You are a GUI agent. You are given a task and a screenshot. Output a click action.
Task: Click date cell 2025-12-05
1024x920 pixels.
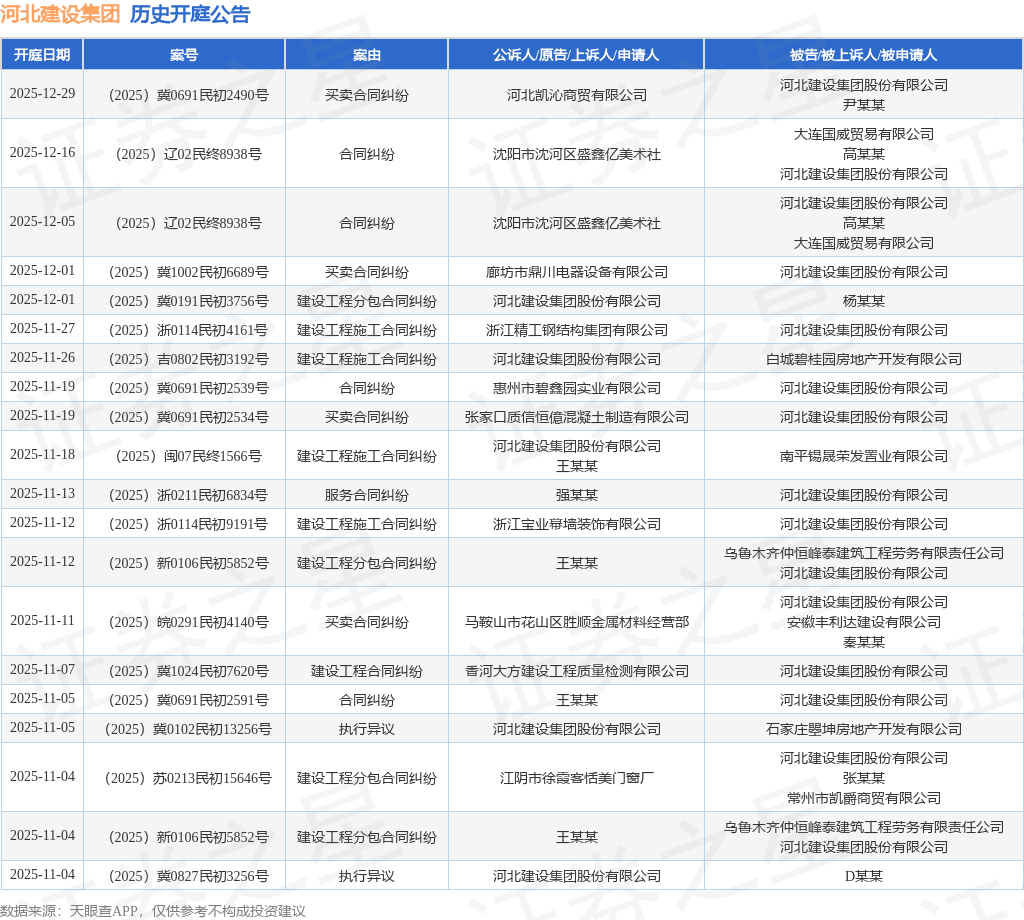point(42,221)
